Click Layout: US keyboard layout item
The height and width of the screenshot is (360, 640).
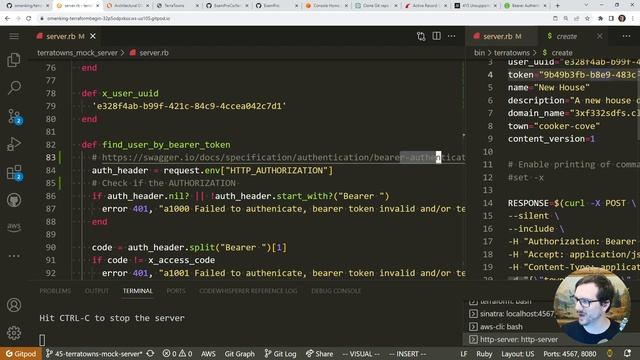[x=518, y=353]
